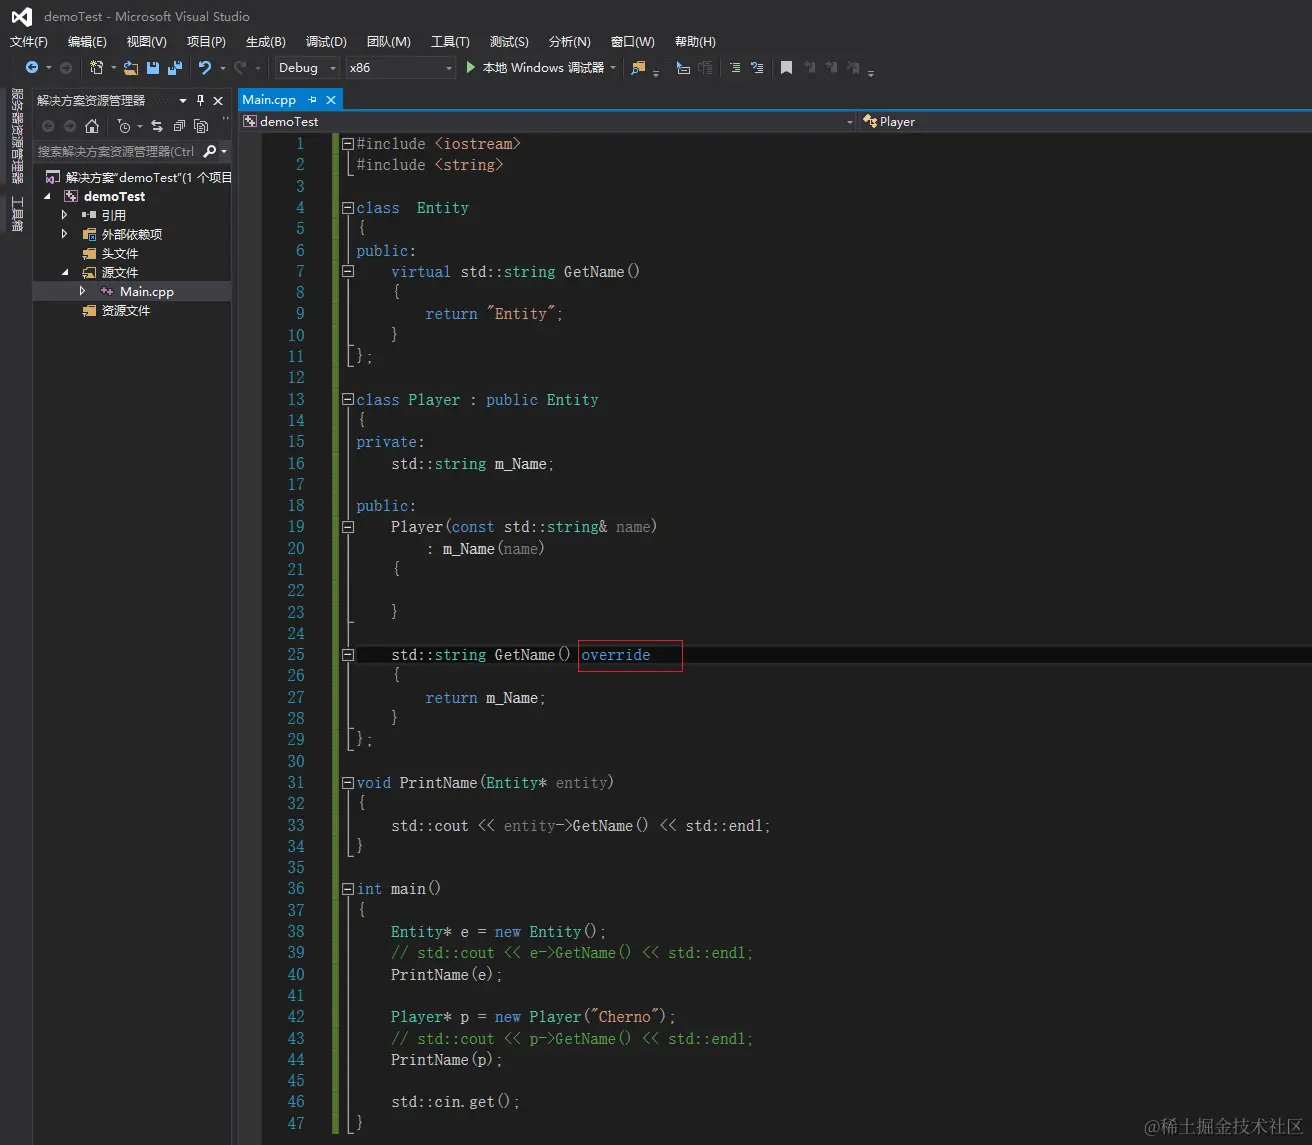Start debugging with the green play arrow
The height and width of the screenshot is (1145, 1312).
(x=471, y=68)
